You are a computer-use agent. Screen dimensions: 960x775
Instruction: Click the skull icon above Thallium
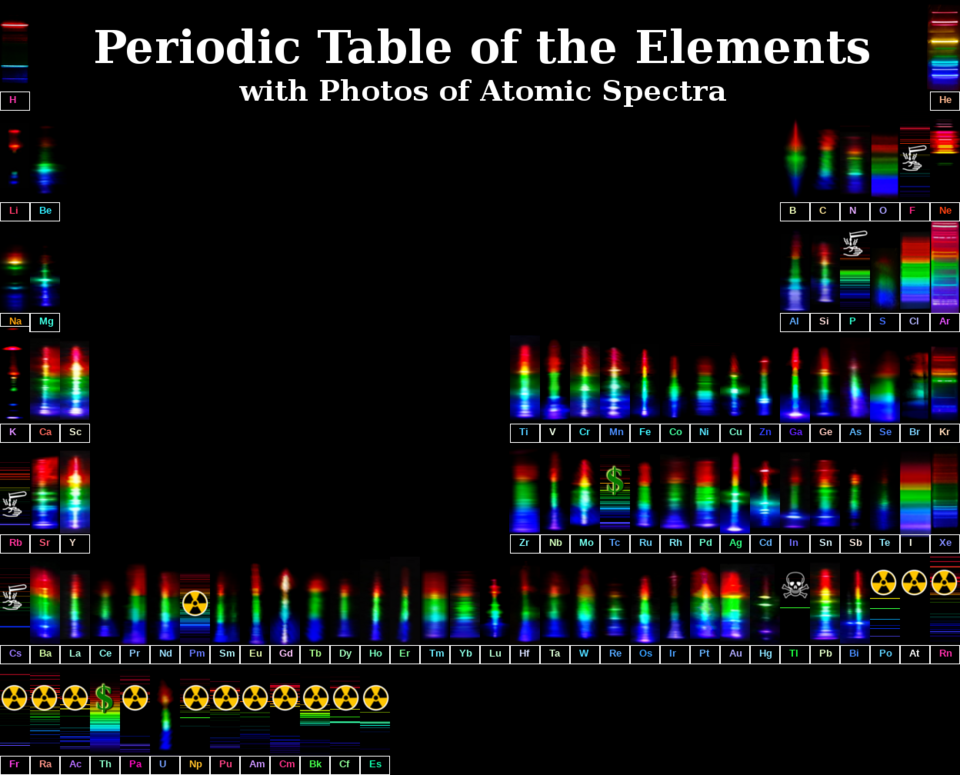click(793, 583)
